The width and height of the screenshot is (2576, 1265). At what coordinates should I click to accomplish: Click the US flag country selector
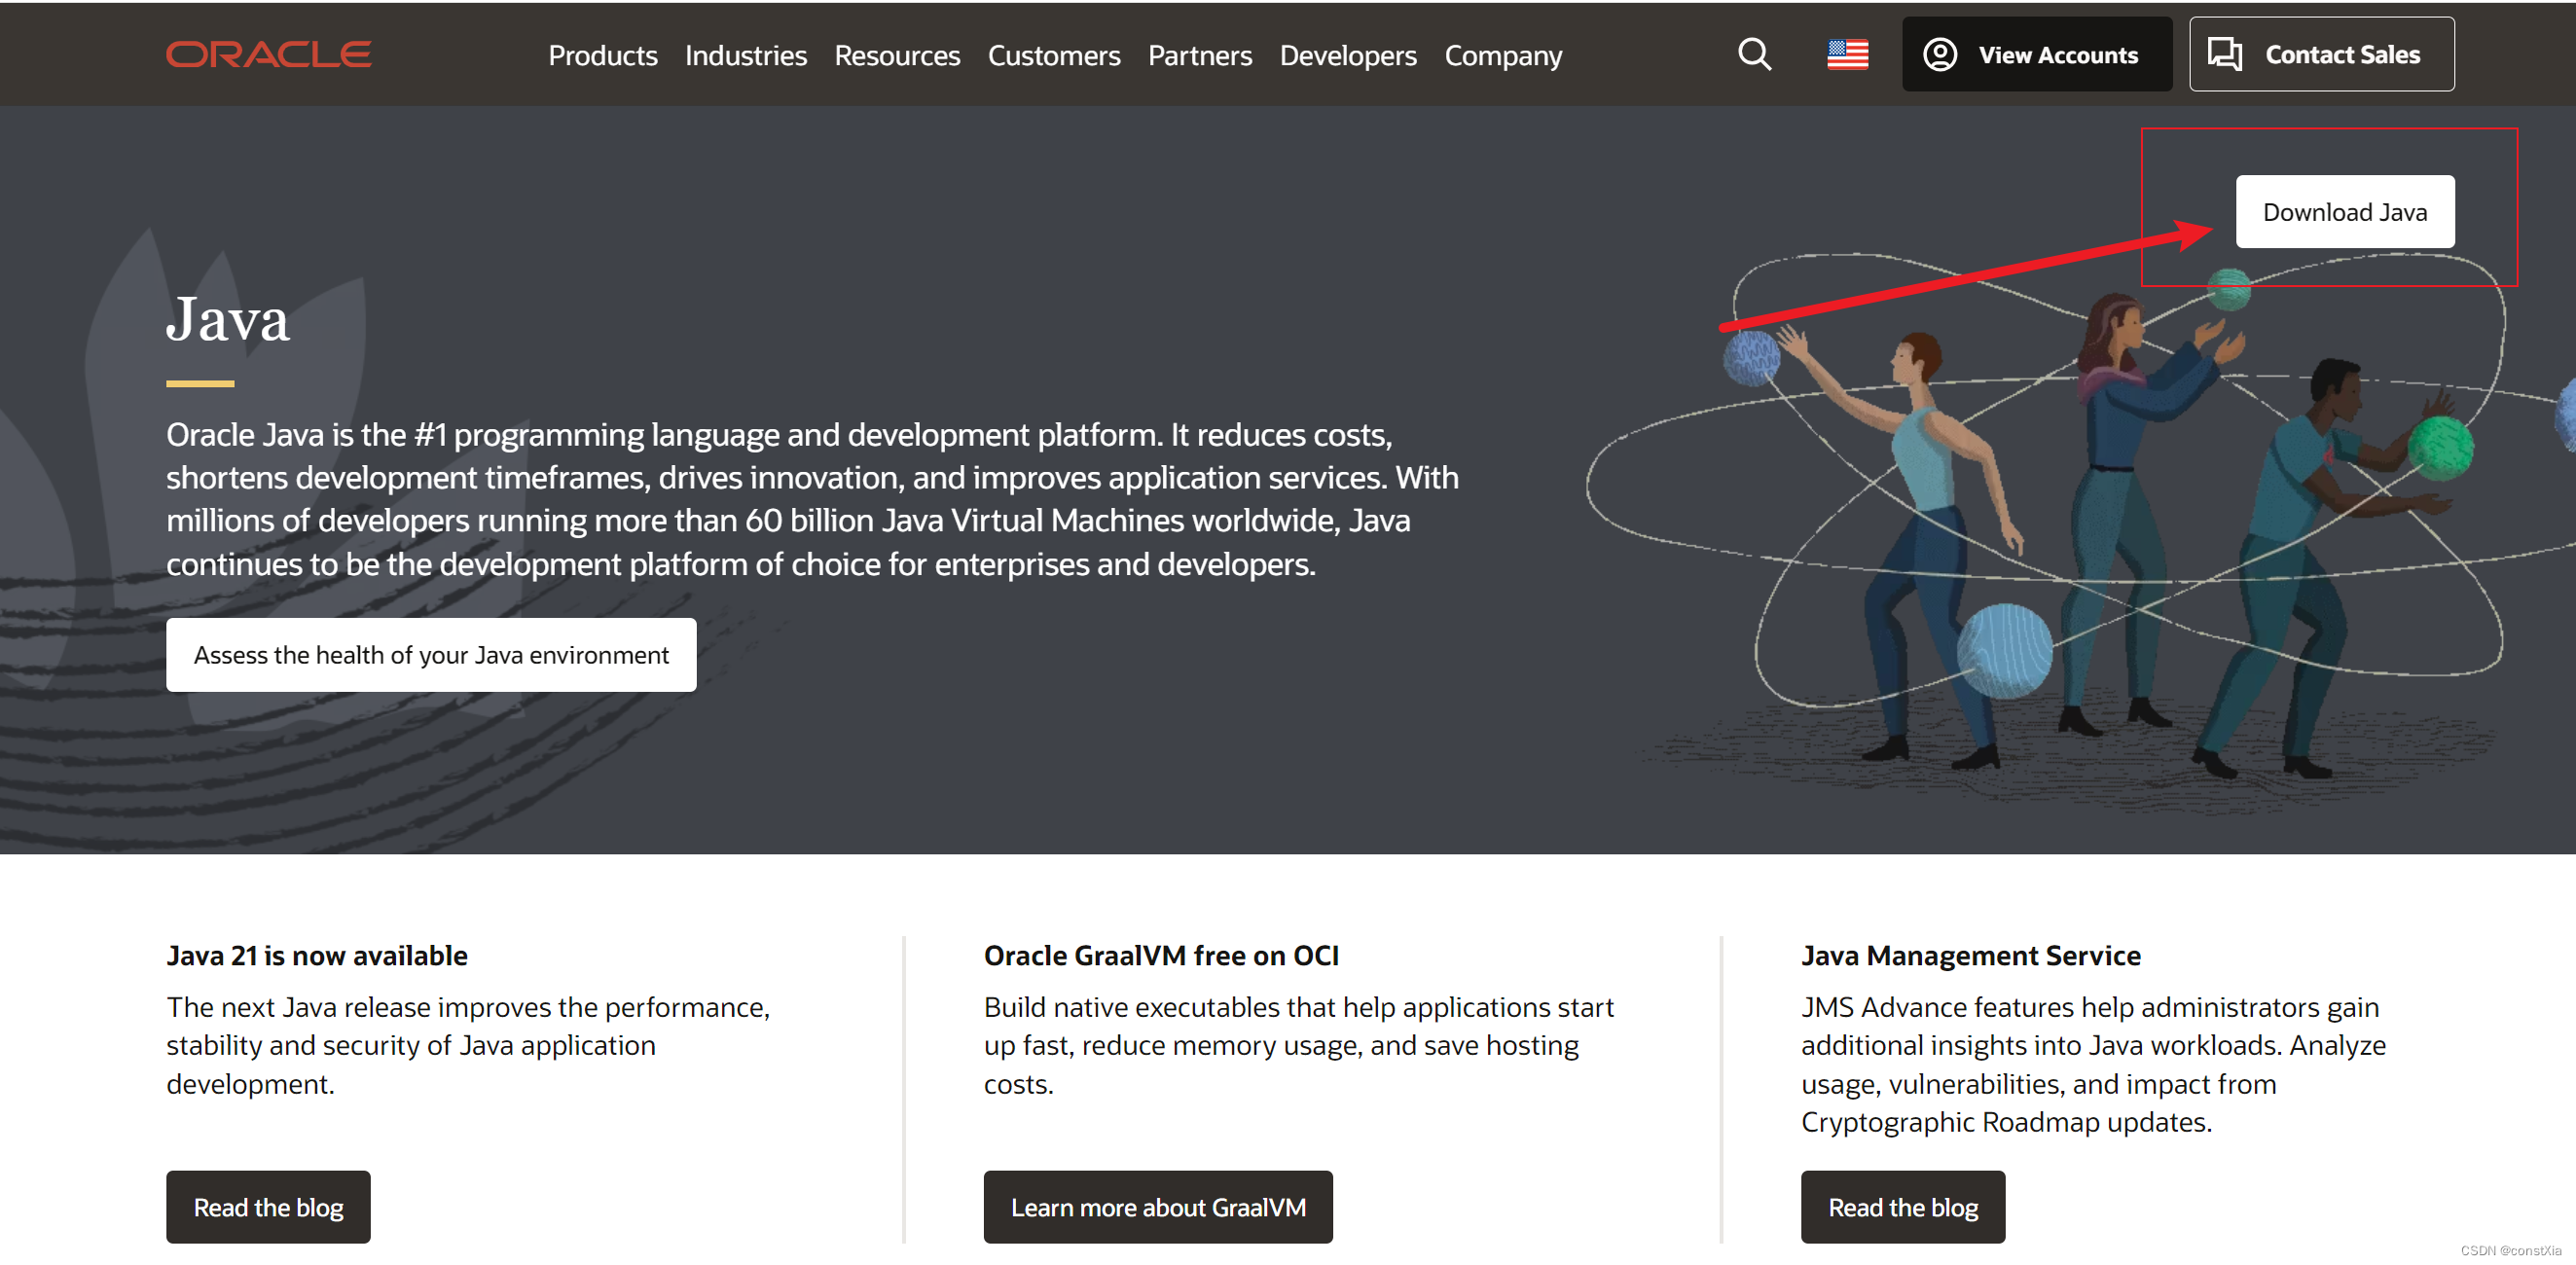(1847, 54)
